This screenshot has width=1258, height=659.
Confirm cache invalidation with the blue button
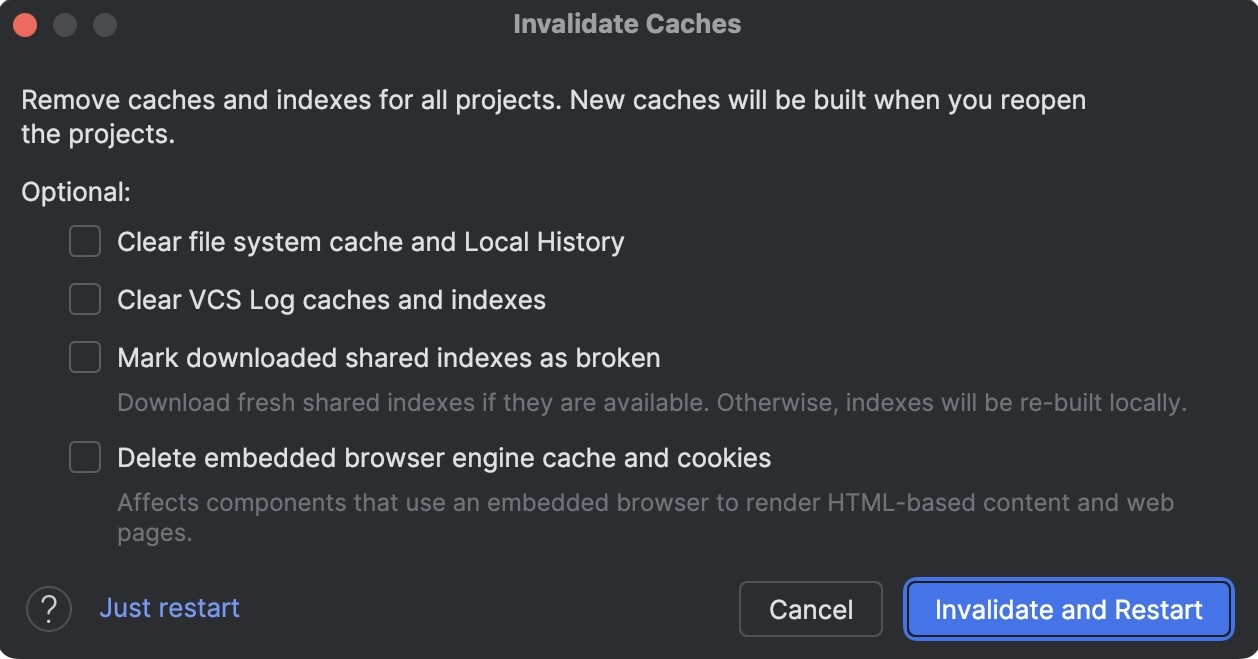click(x=1067, y=609)
